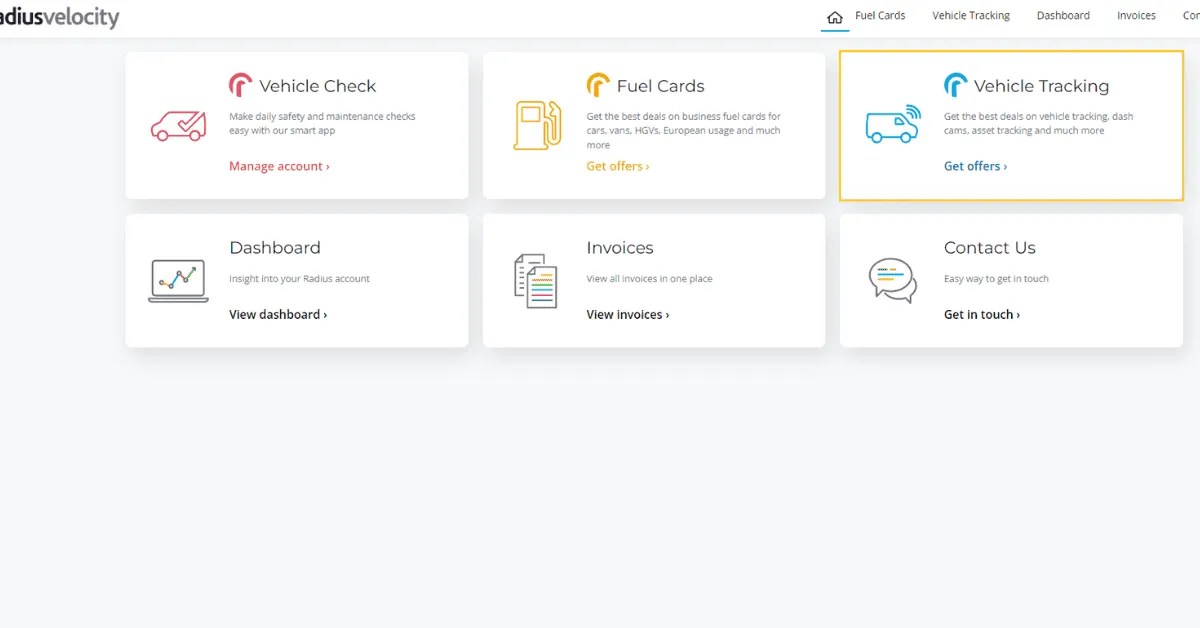Click the radiusvelocity logo in header
Image resolution: width=1200 pixels, height=628 pixels.
point(58,17)
